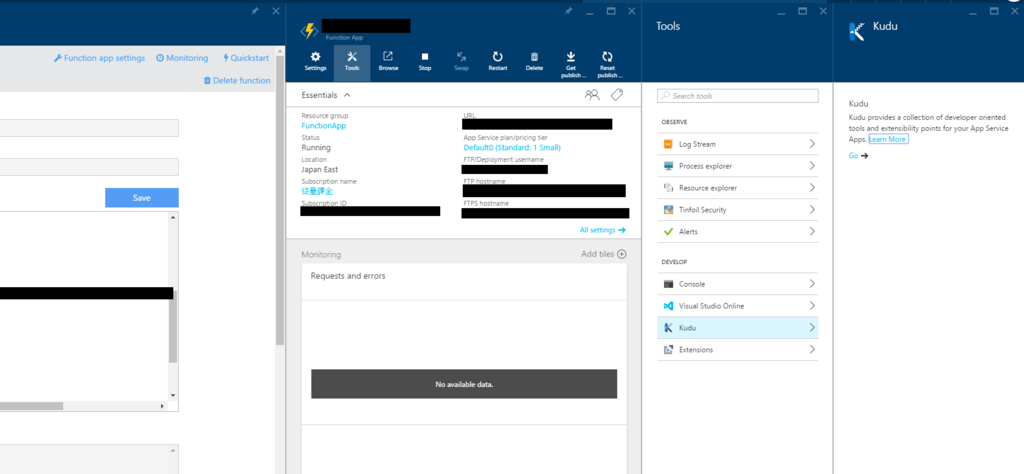Viewport: 1024px width, 474px height.
Task: Pin the leftmost function editor blade
Action: [255, 11]
